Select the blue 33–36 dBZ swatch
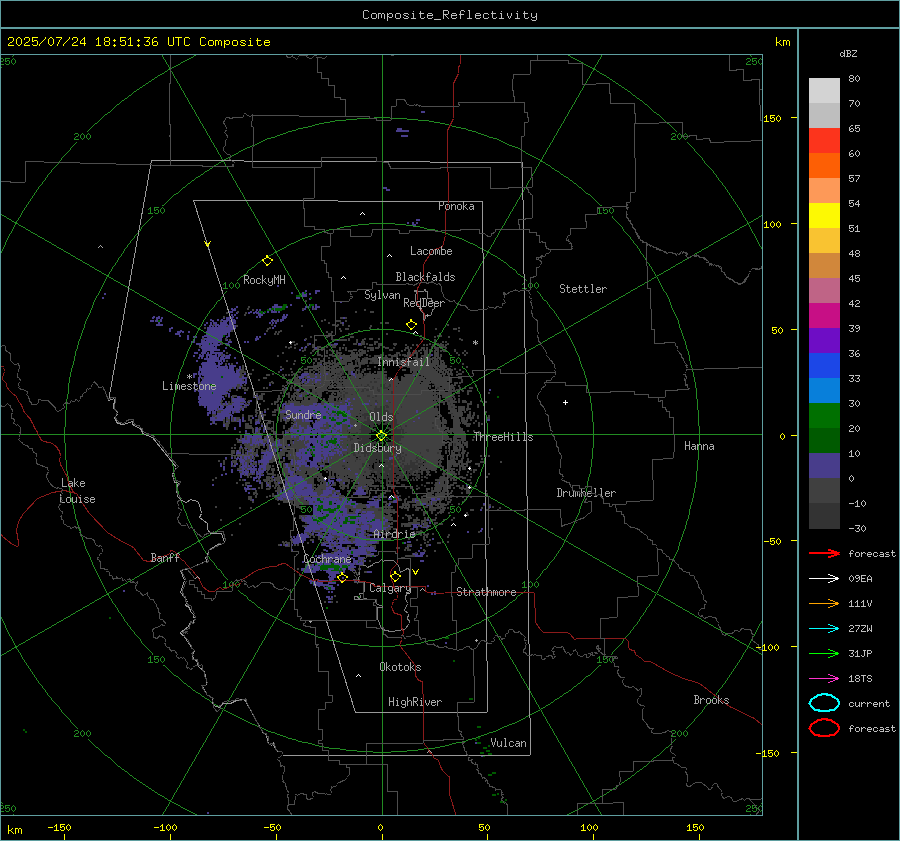The image size is (900, 841). tap(824, 366)
